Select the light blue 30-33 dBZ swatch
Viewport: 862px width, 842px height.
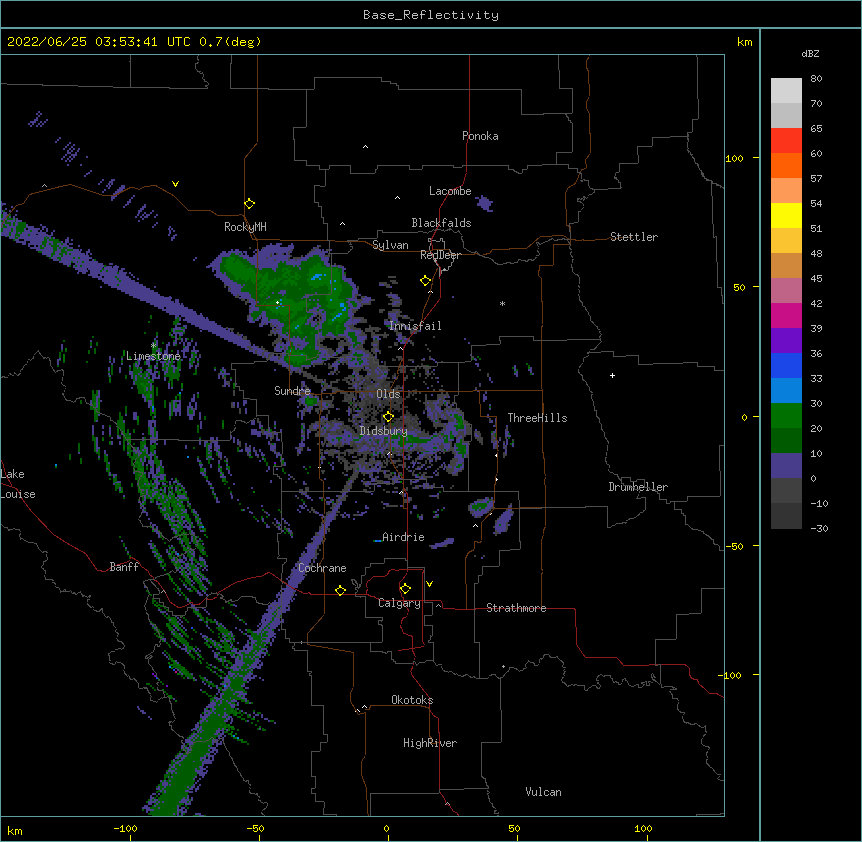click(786, 391)
